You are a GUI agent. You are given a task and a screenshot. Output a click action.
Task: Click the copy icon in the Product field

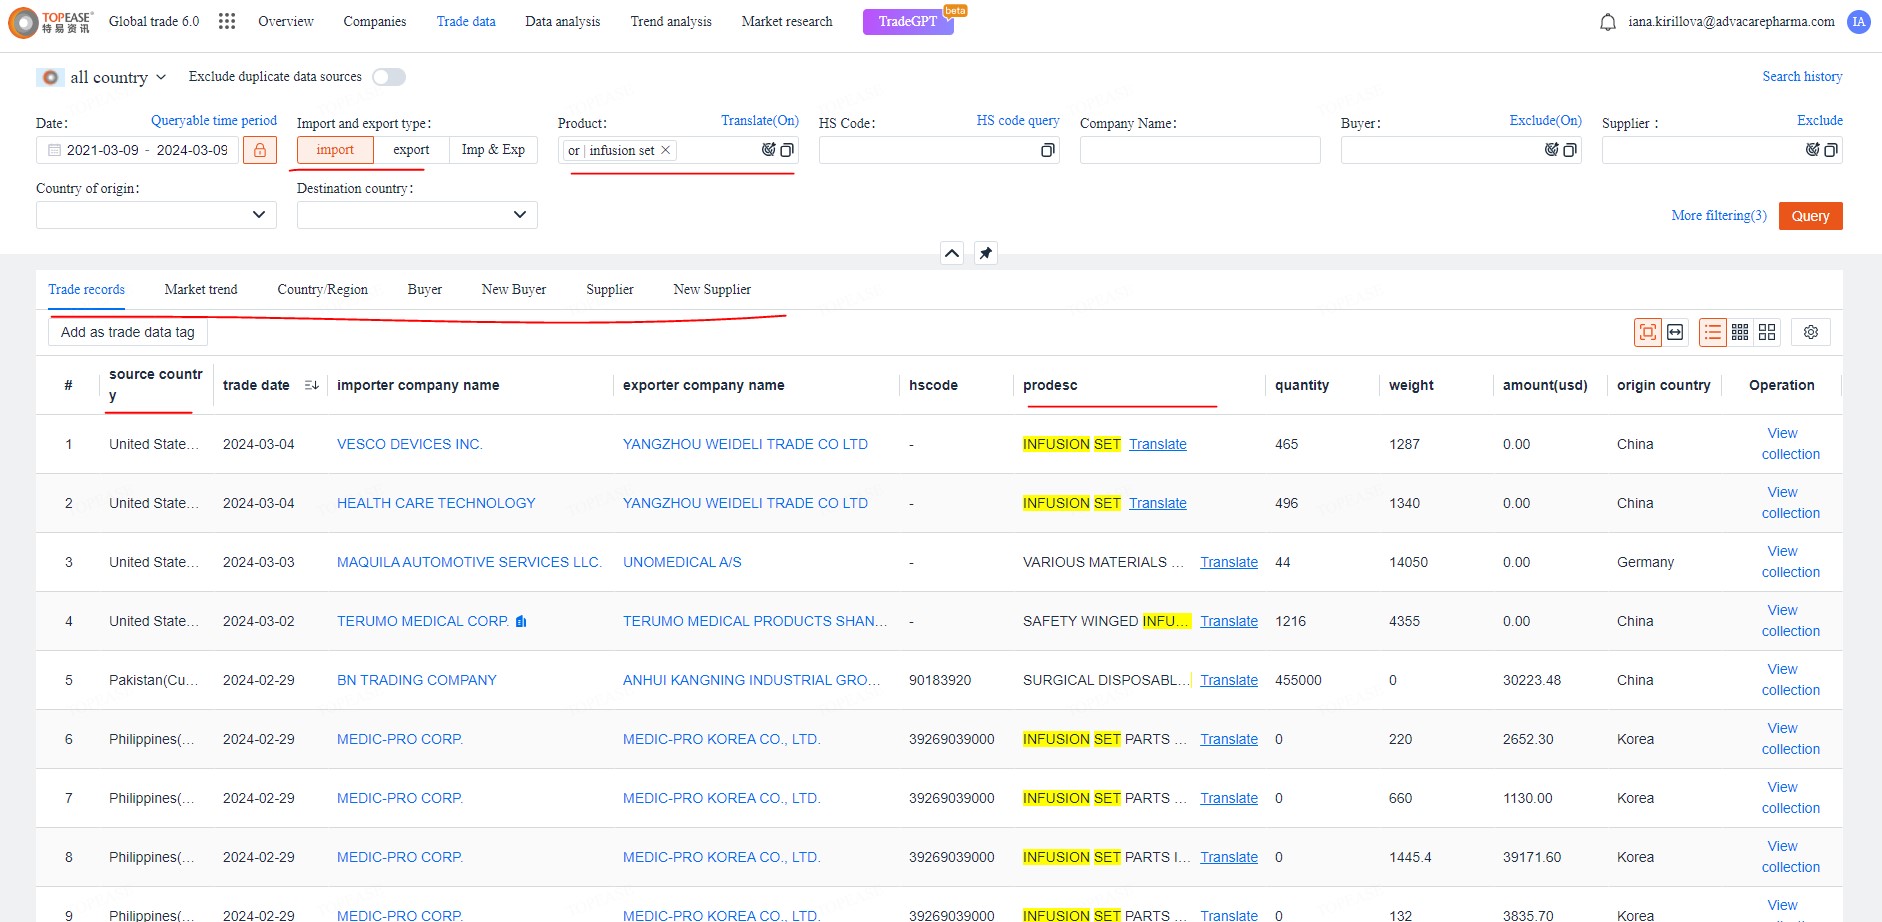click(x=787, y=150)
